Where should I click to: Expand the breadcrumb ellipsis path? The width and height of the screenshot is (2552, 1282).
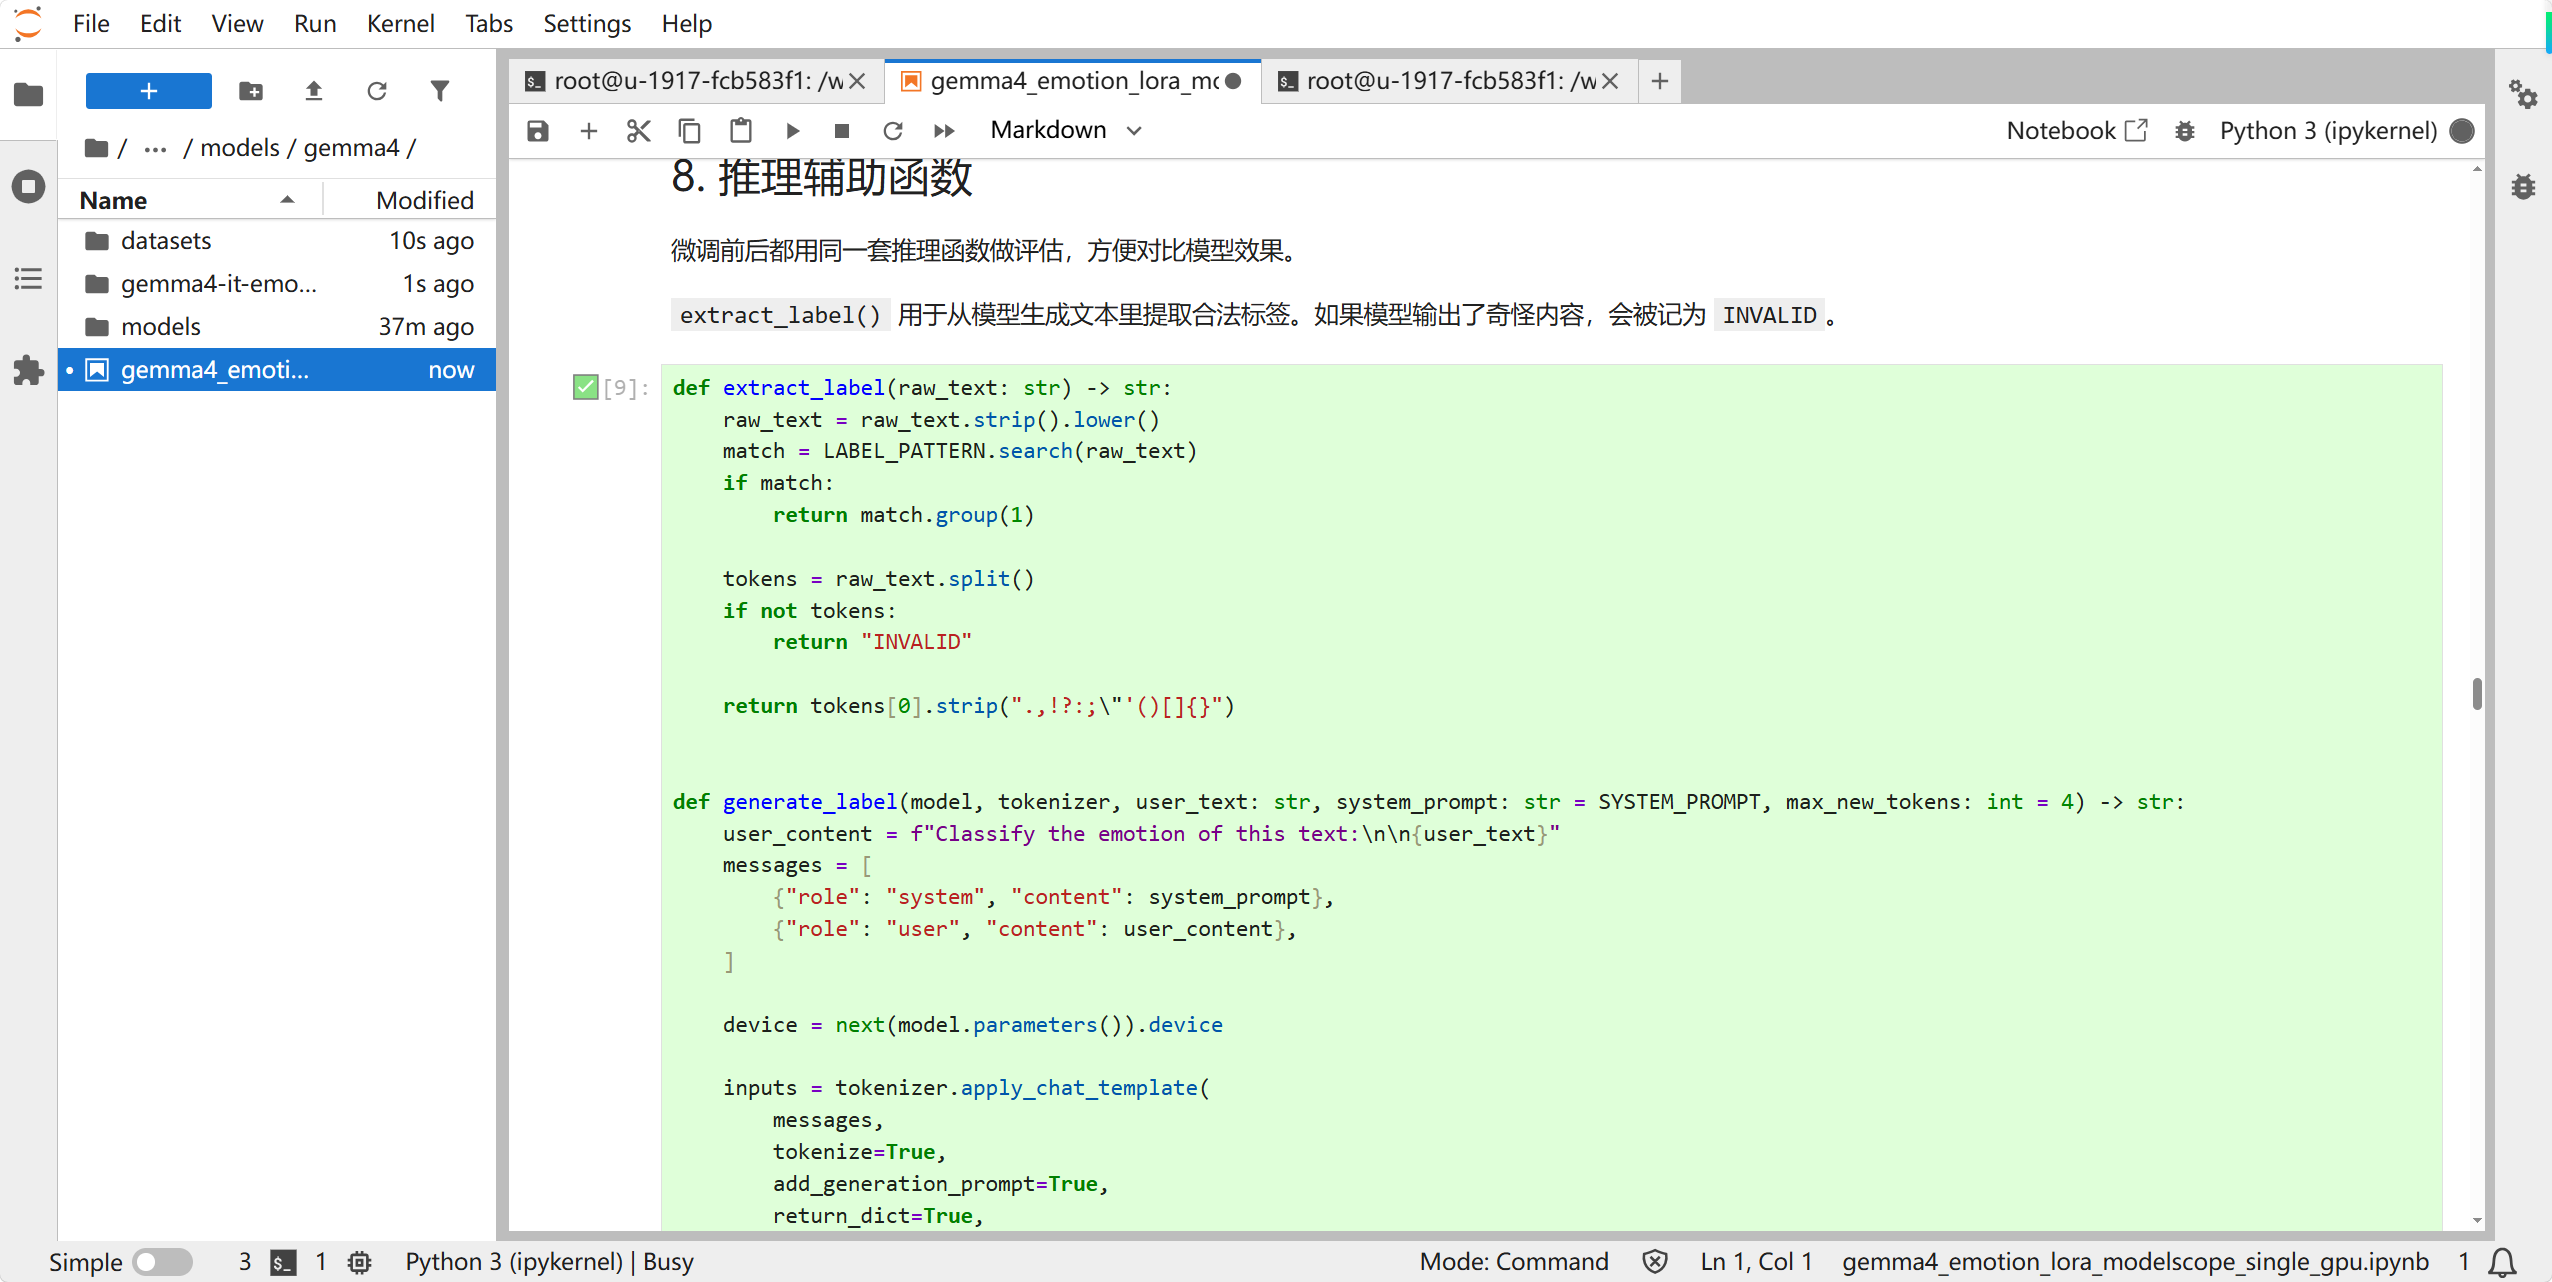point(155,148)
